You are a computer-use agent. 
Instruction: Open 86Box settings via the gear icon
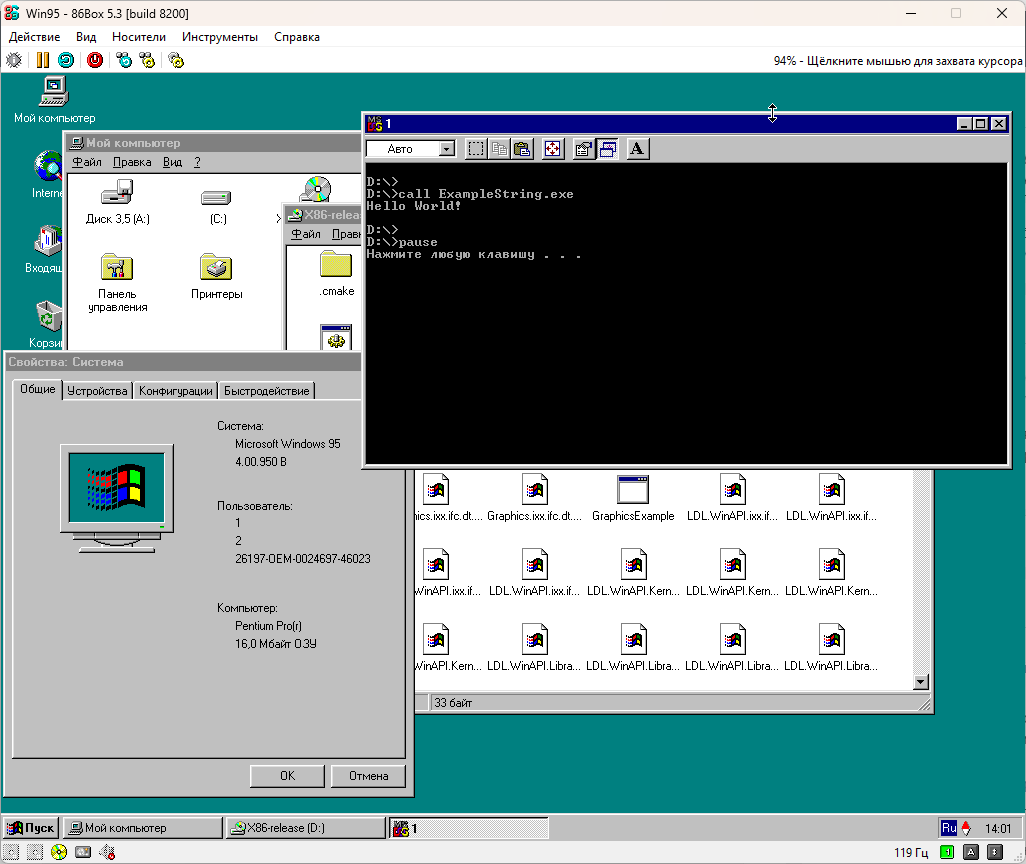[x=176, y=60]
